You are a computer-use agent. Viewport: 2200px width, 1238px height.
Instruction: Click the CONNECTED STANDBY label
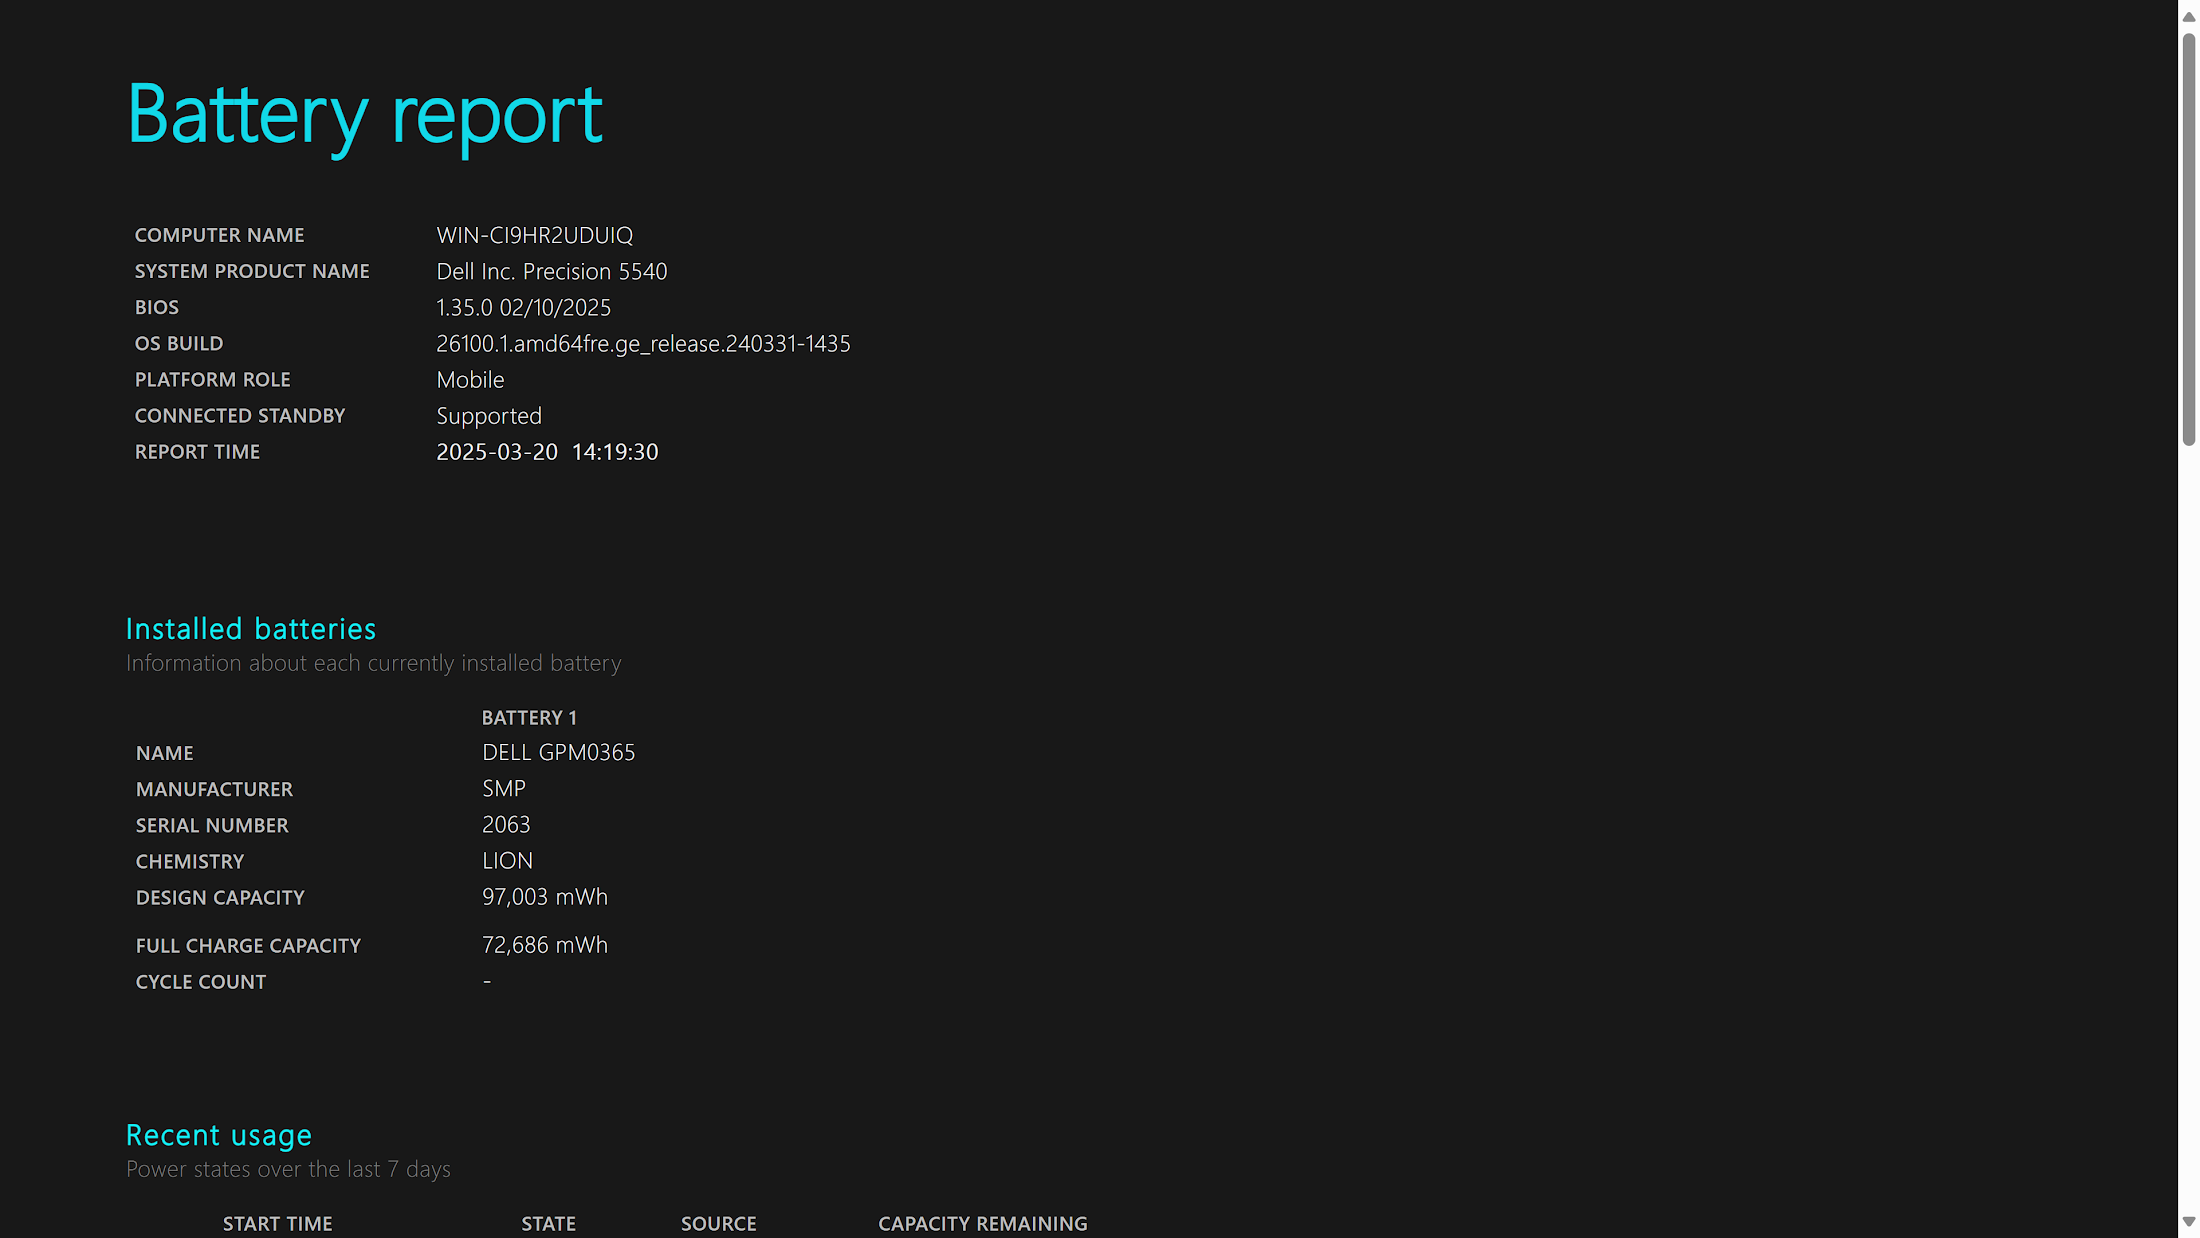click(240, 415)
